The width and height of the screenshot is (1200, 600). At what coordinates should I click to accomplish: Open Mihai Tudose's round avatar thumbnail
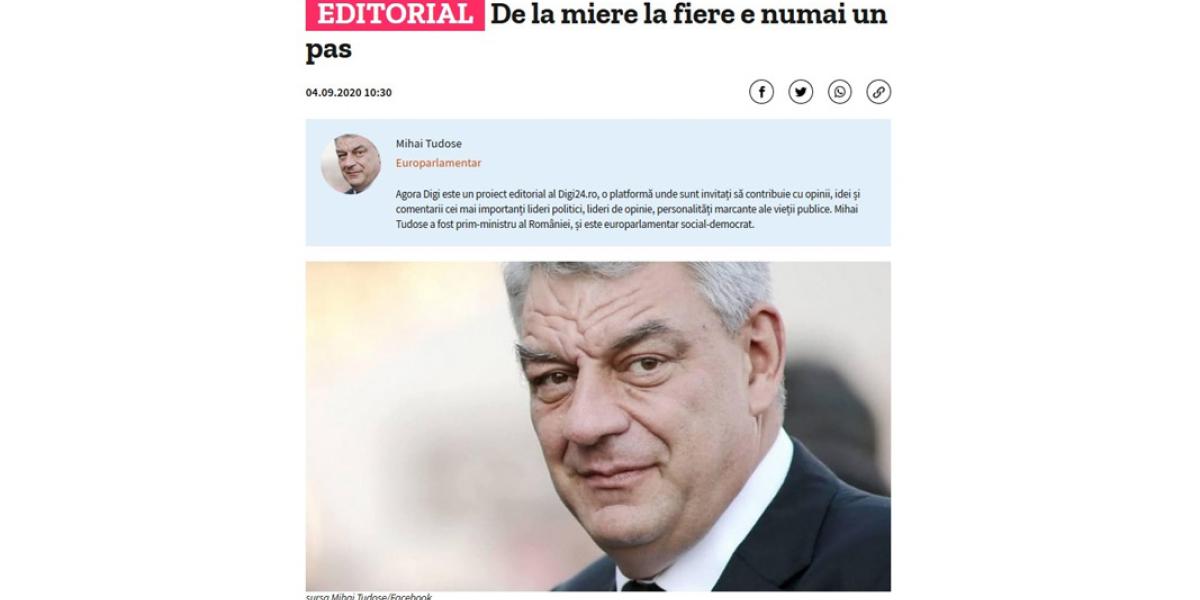click(350, 163)
